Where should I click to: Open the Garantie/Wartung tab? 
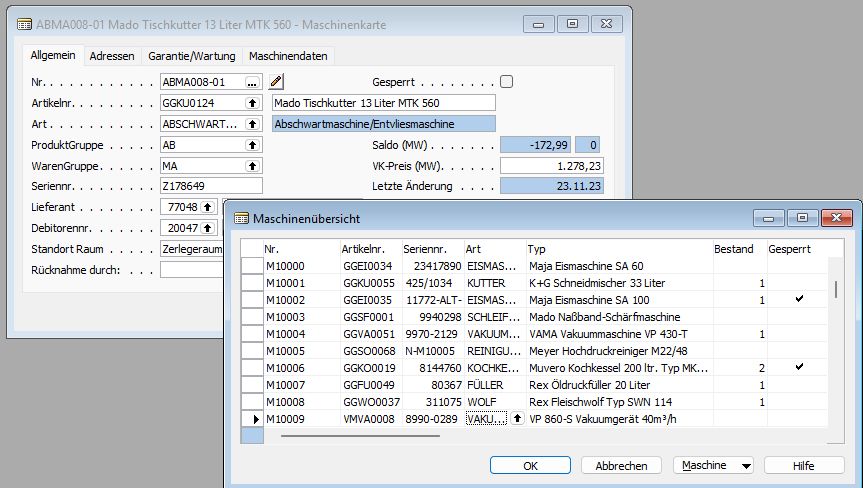click(x=192, y=56)
